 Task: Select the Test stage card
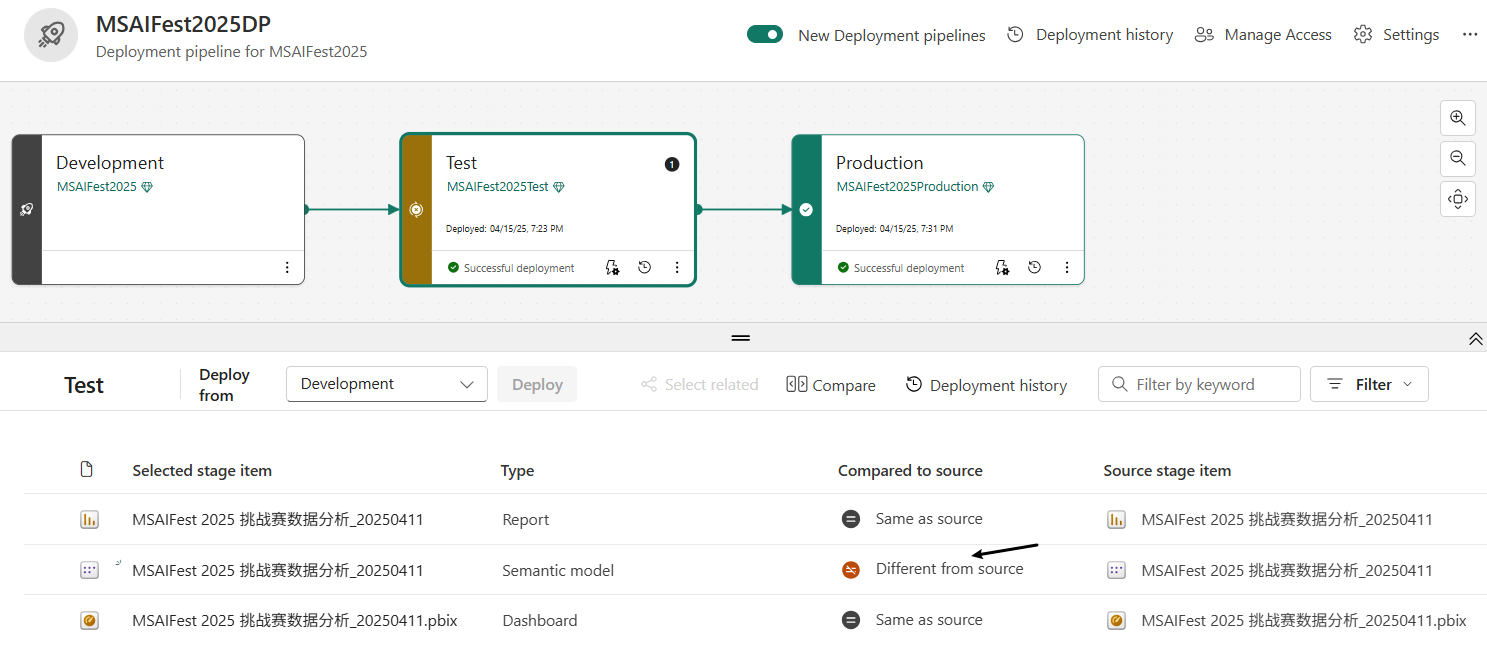pos(548,210)
